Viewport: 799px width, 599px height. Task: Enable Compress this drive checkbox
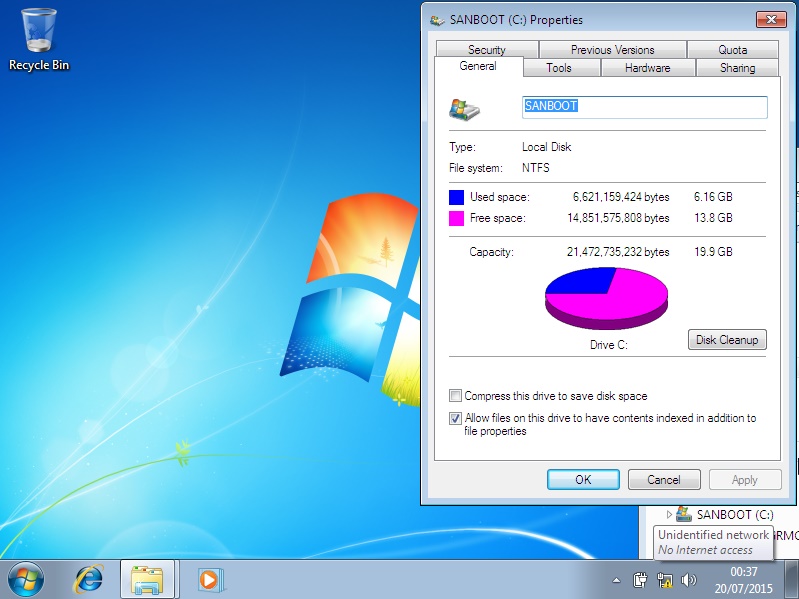[x=455, y=395]
